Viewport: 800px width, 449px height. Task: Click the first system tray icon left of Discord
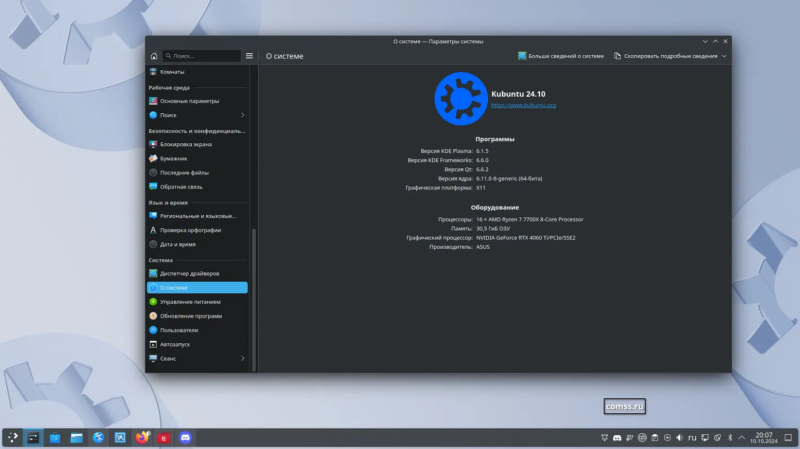[x=605, y=438]
